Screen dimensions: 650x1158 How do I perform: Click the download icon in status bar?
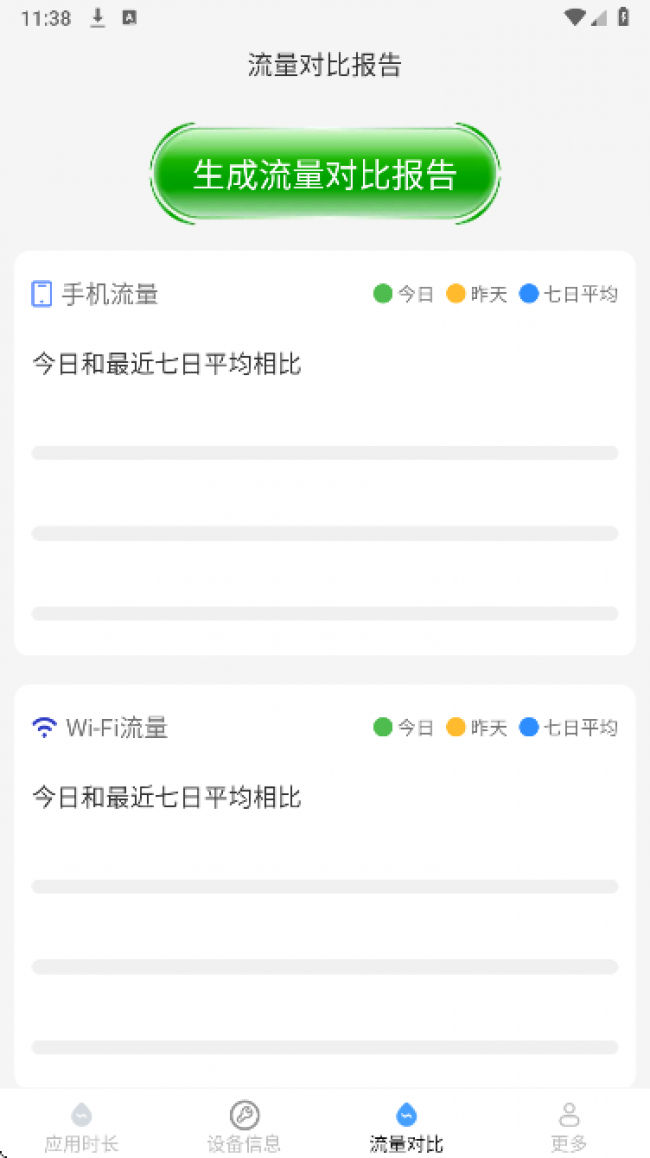point(98,18)
